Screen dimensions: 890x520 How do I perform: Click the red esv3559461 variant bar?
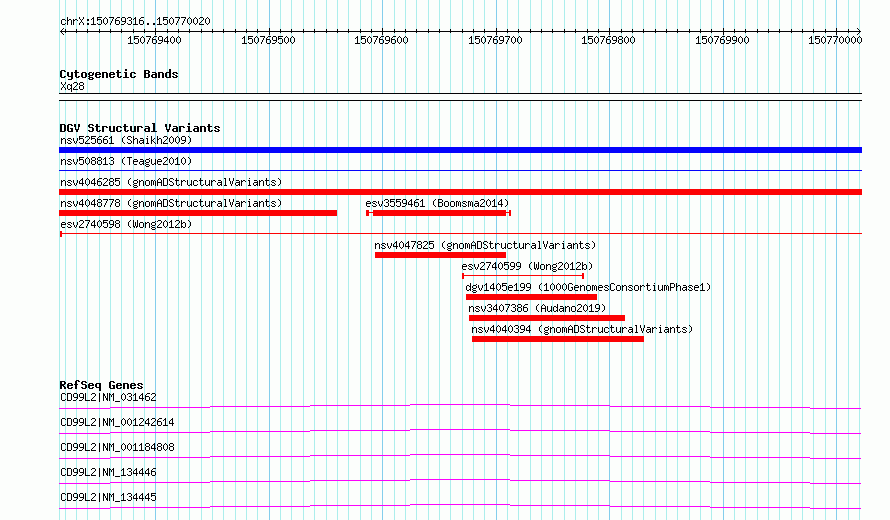point(439,213)
